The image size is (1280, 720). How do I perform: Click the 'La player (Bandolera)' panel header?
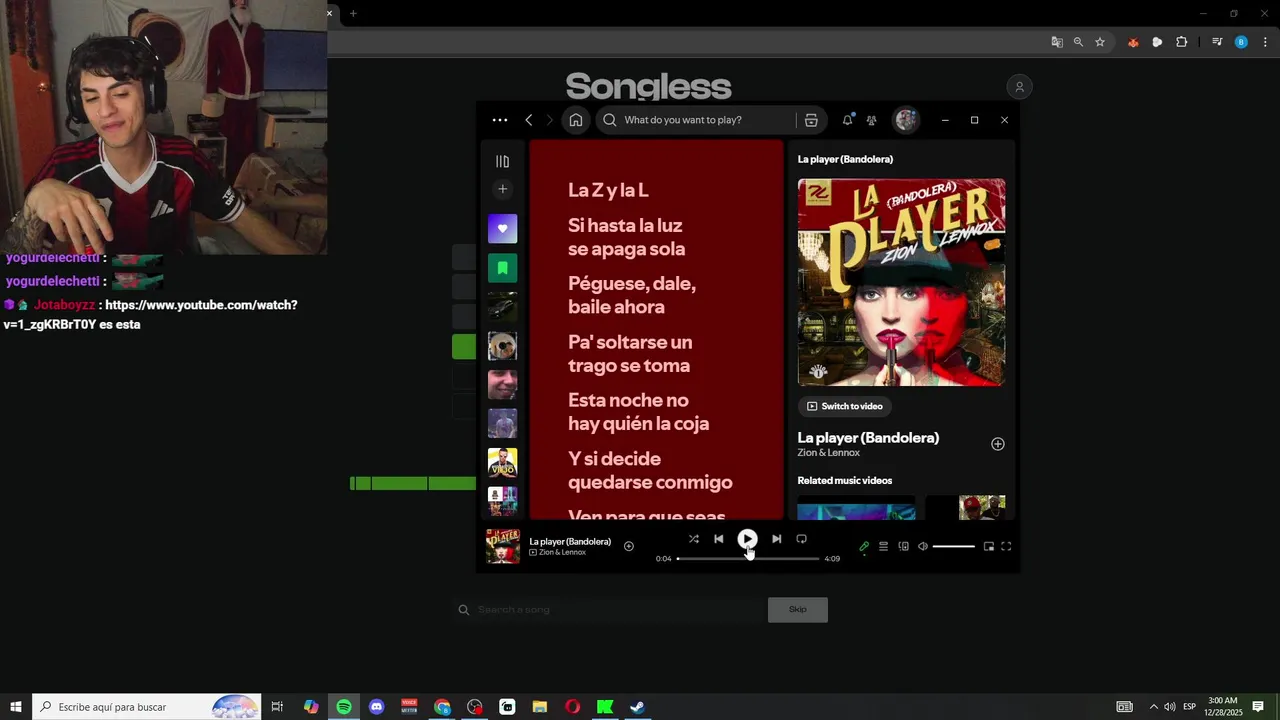click(845, 159)
